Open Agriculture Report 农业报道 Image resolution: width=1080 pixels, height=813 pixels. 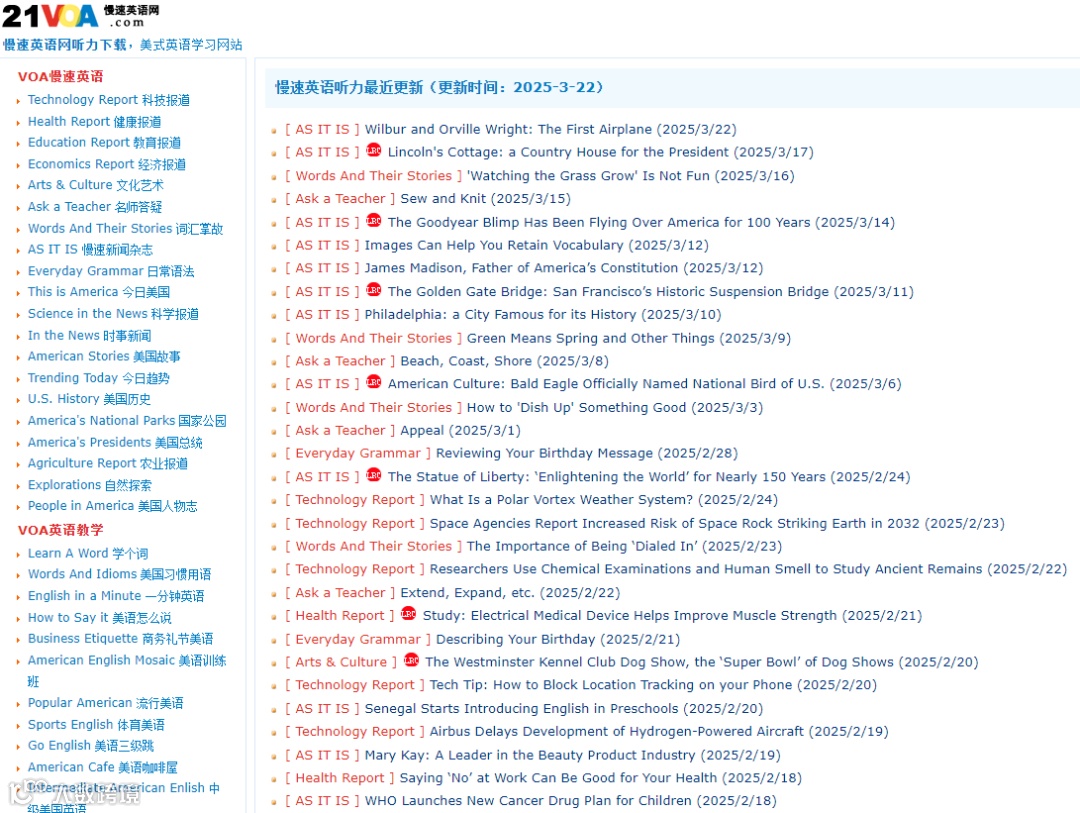[107, 464]
